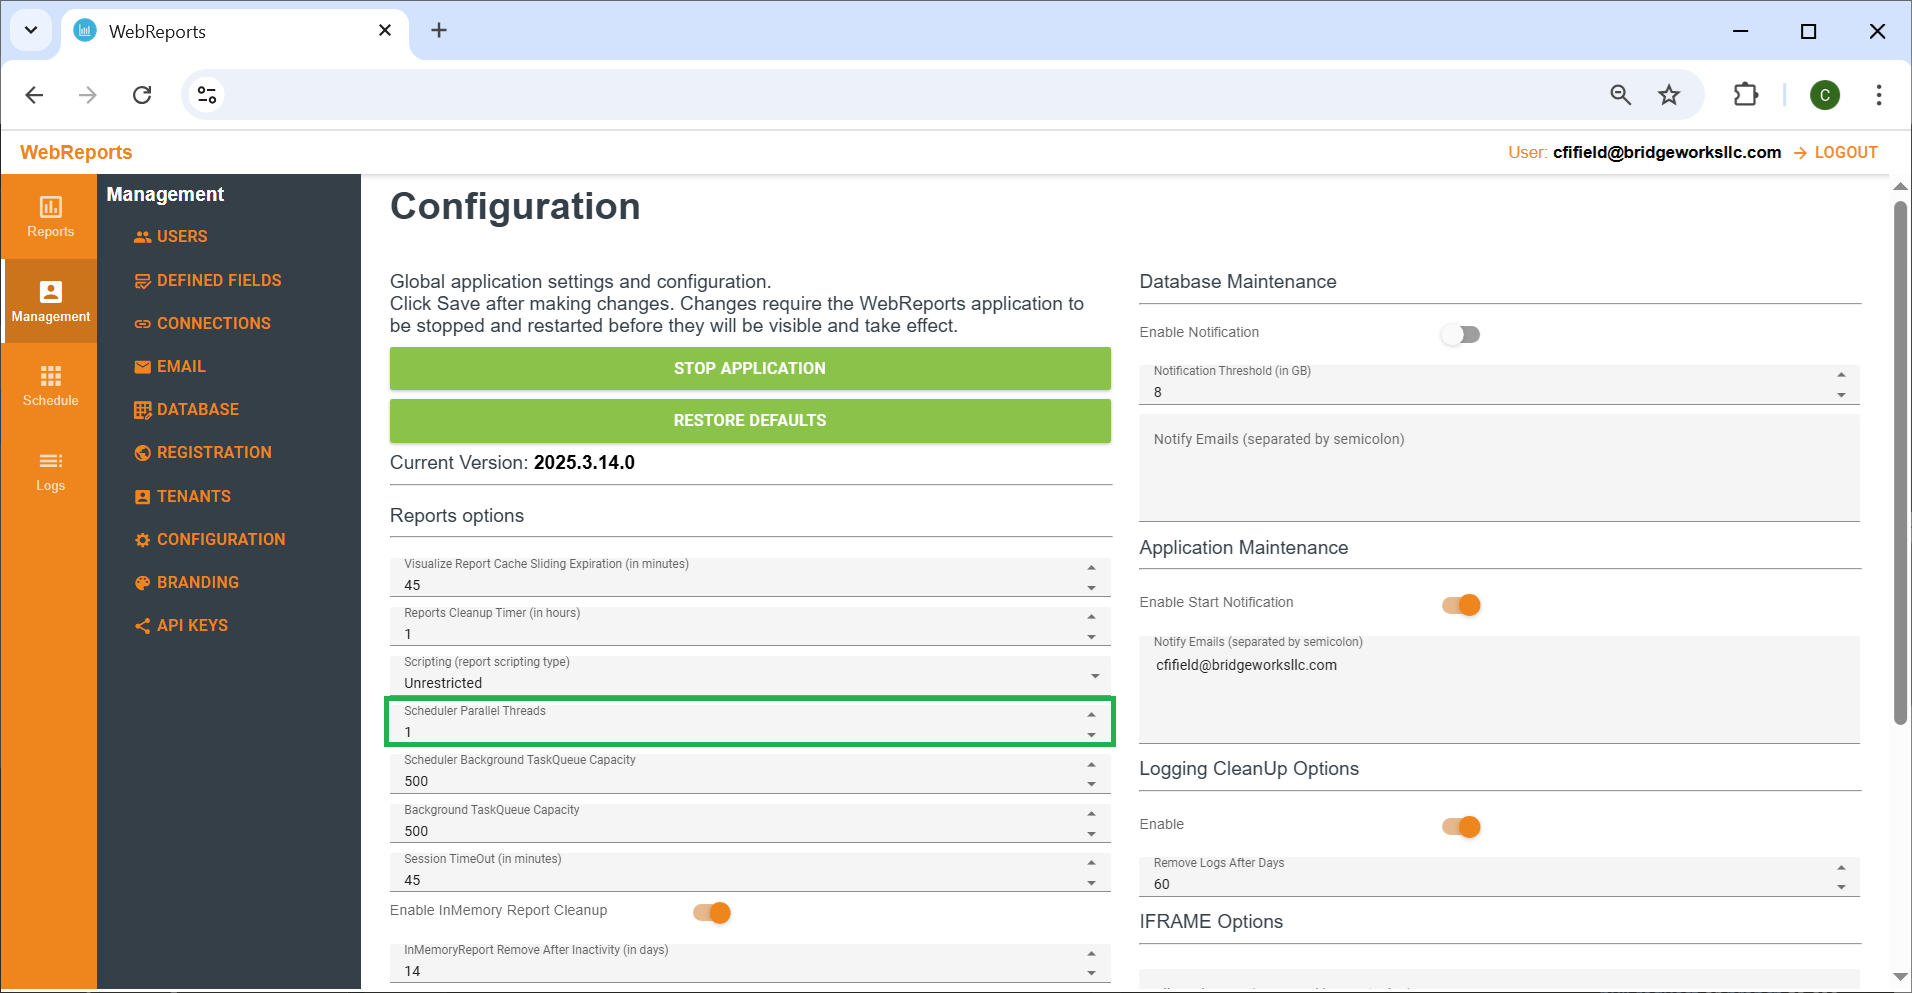This screenshot has height=993, width=1912.
Task: Decrease Reports Cleanup Timer value
Action: click(1091, 637)
